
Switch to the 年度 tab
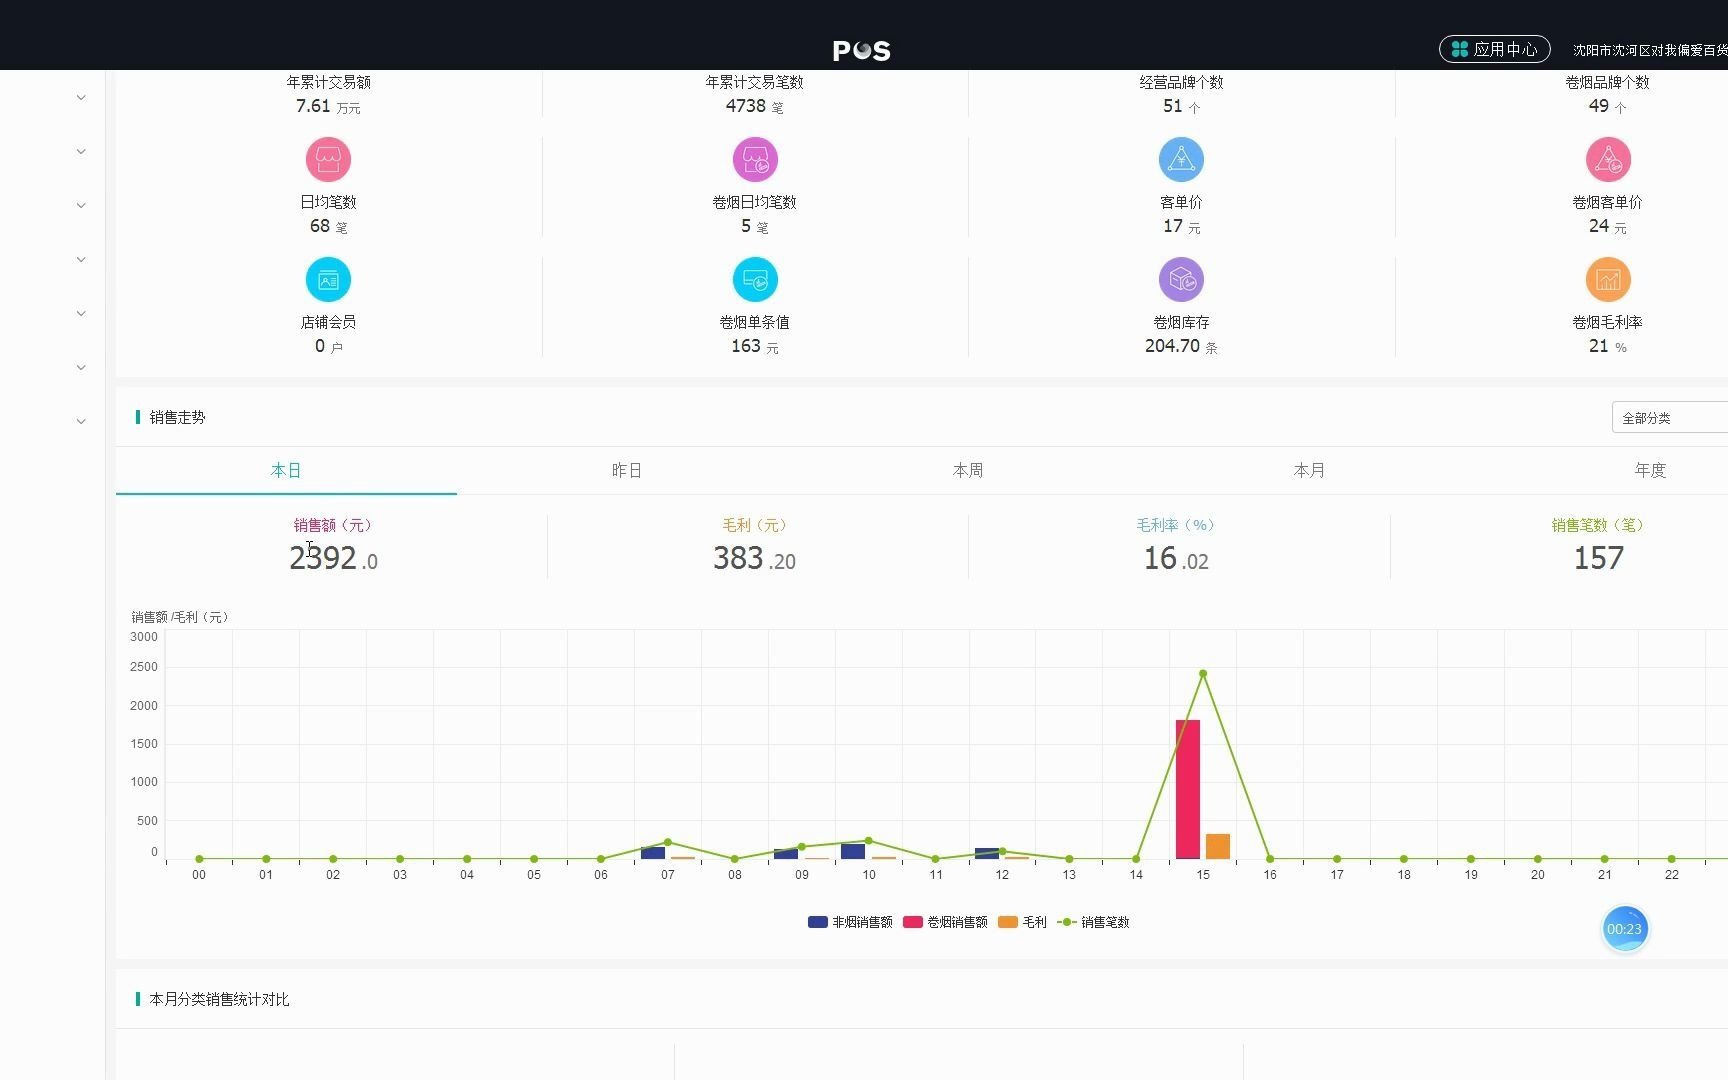click(x=1650, y=470)
